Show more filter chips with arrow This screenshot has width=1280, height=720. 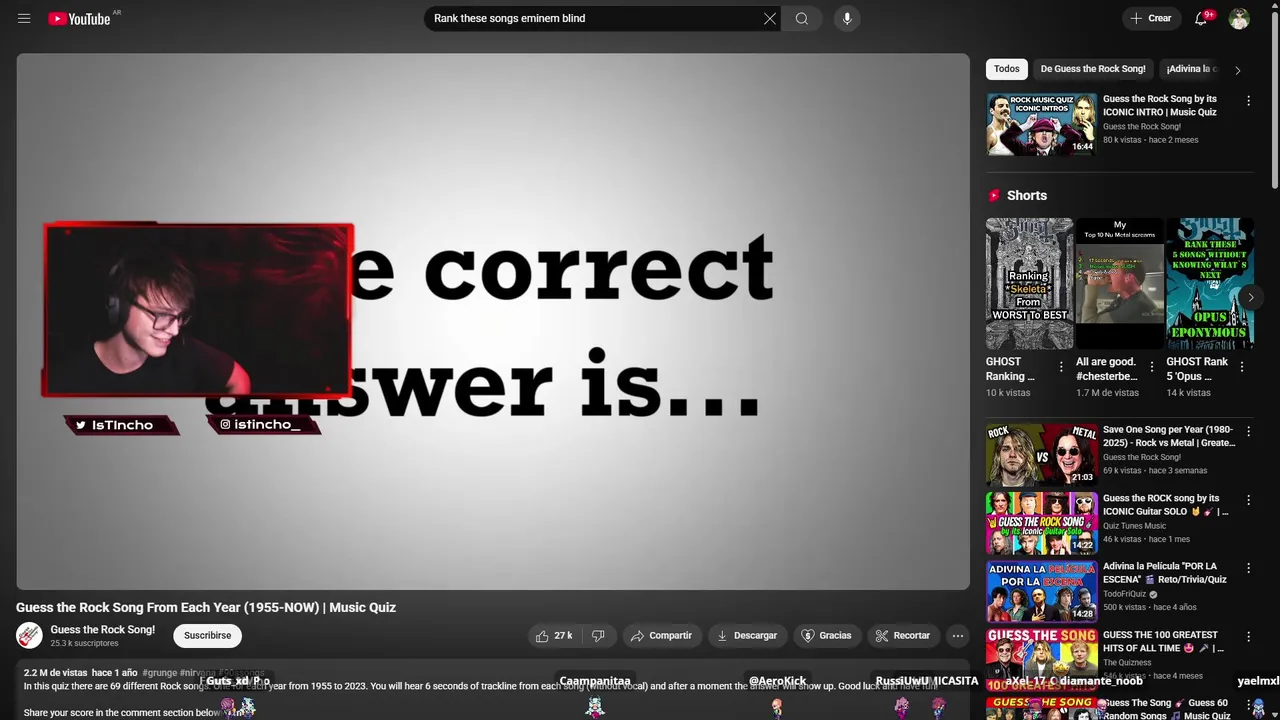(1237, 70)
